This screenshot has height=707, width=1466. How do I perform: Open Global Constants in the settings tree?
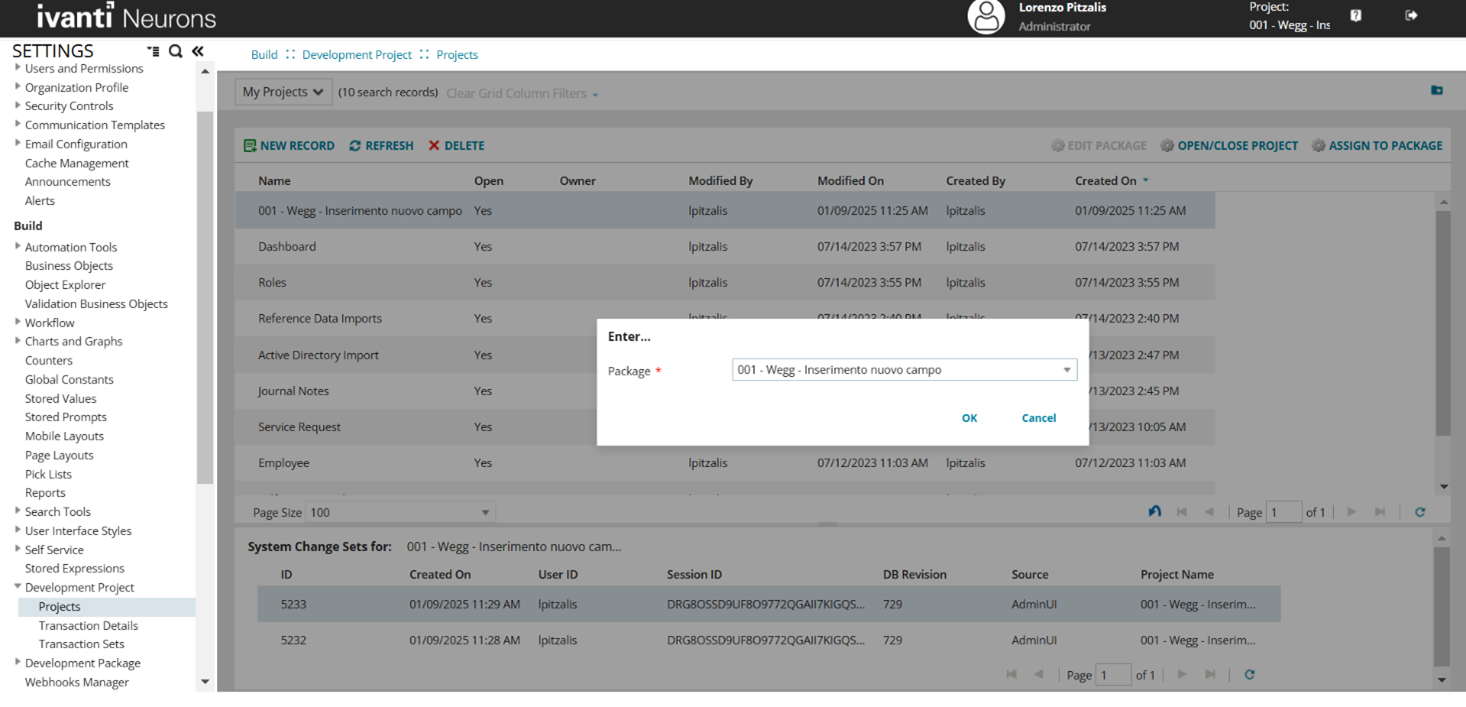69,380
